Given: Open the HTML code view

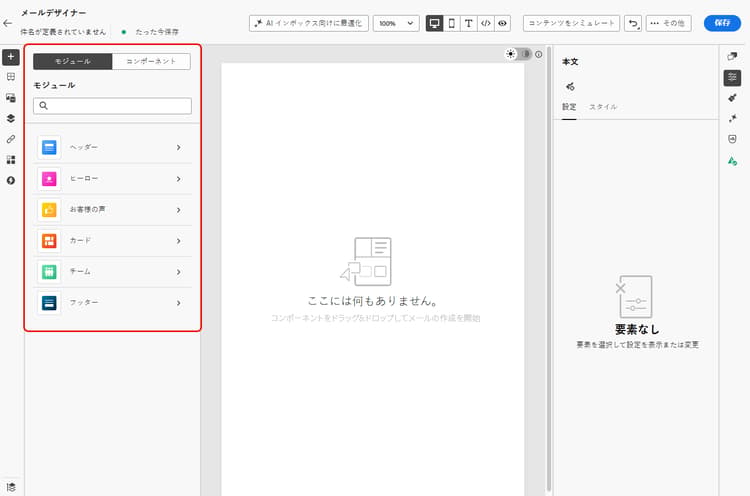Looking at the screenshot, I should (485, 23).
